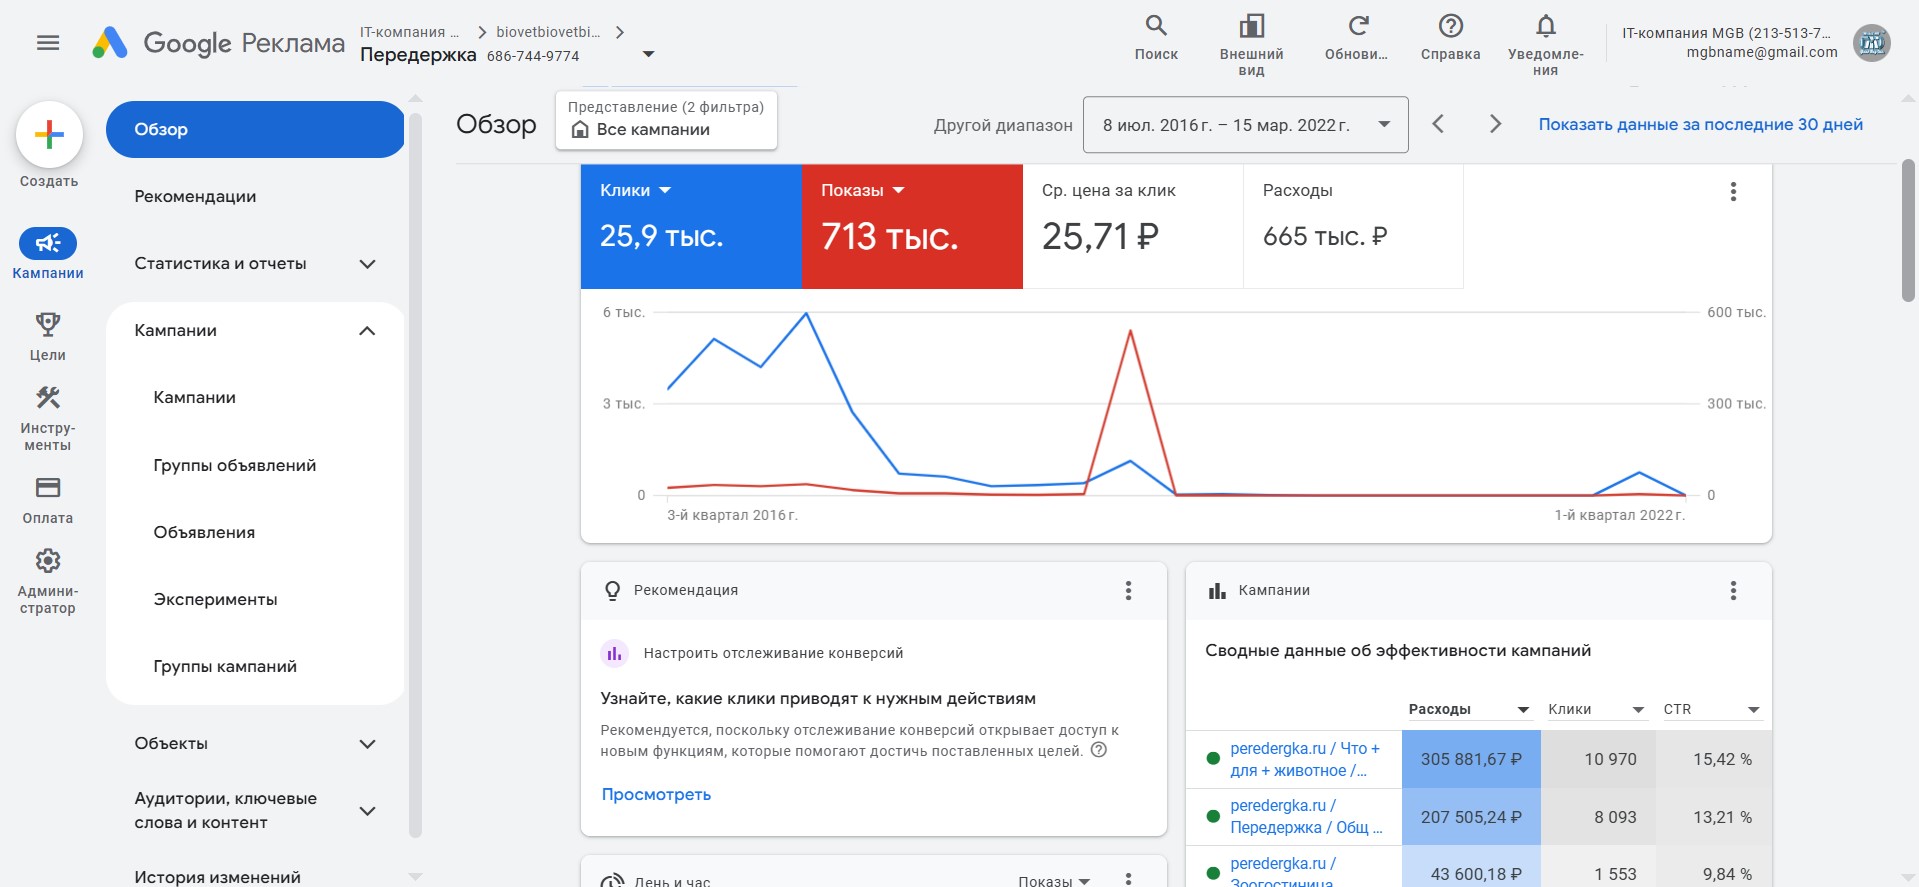Select Обзор in navigation
This screenshot has width=1919, height=887.
(255, 129)
